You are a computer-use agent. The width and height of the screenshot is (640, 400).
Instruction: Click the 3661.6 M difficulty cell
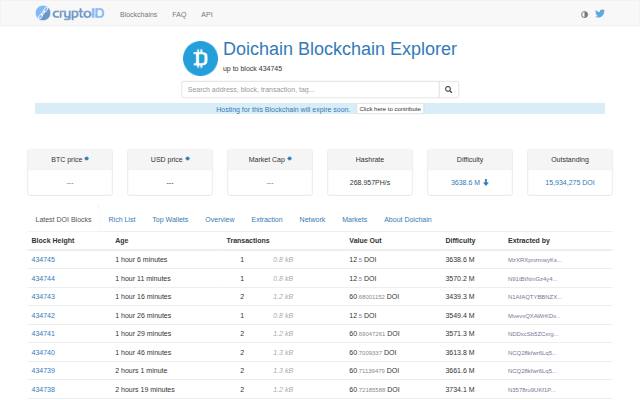460,371
